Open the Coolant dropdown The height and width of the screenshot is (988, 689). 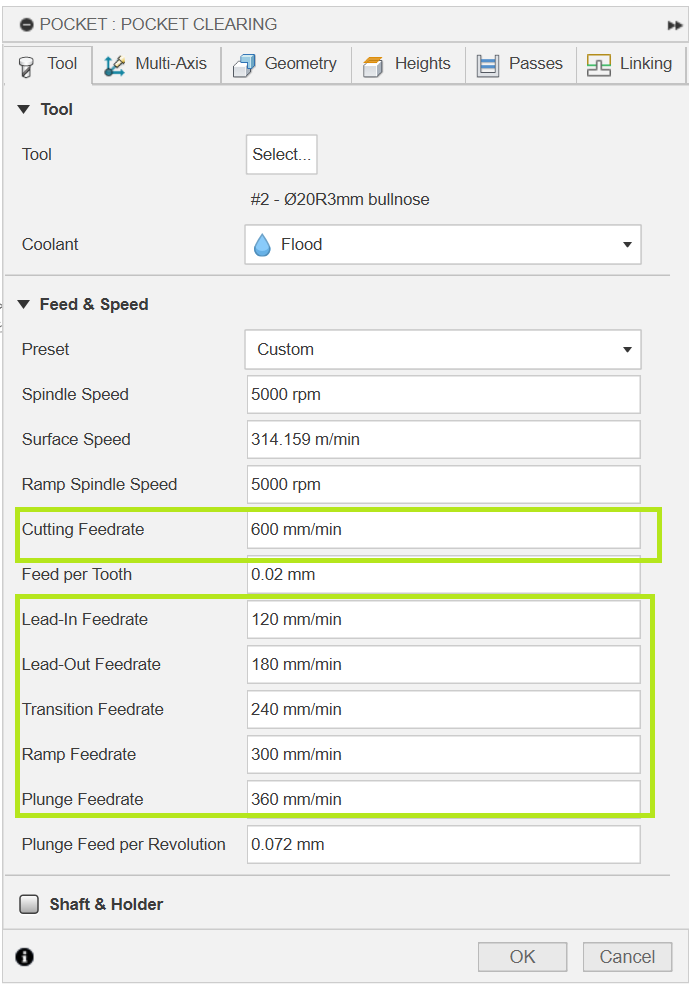click(x=443, y=244)
